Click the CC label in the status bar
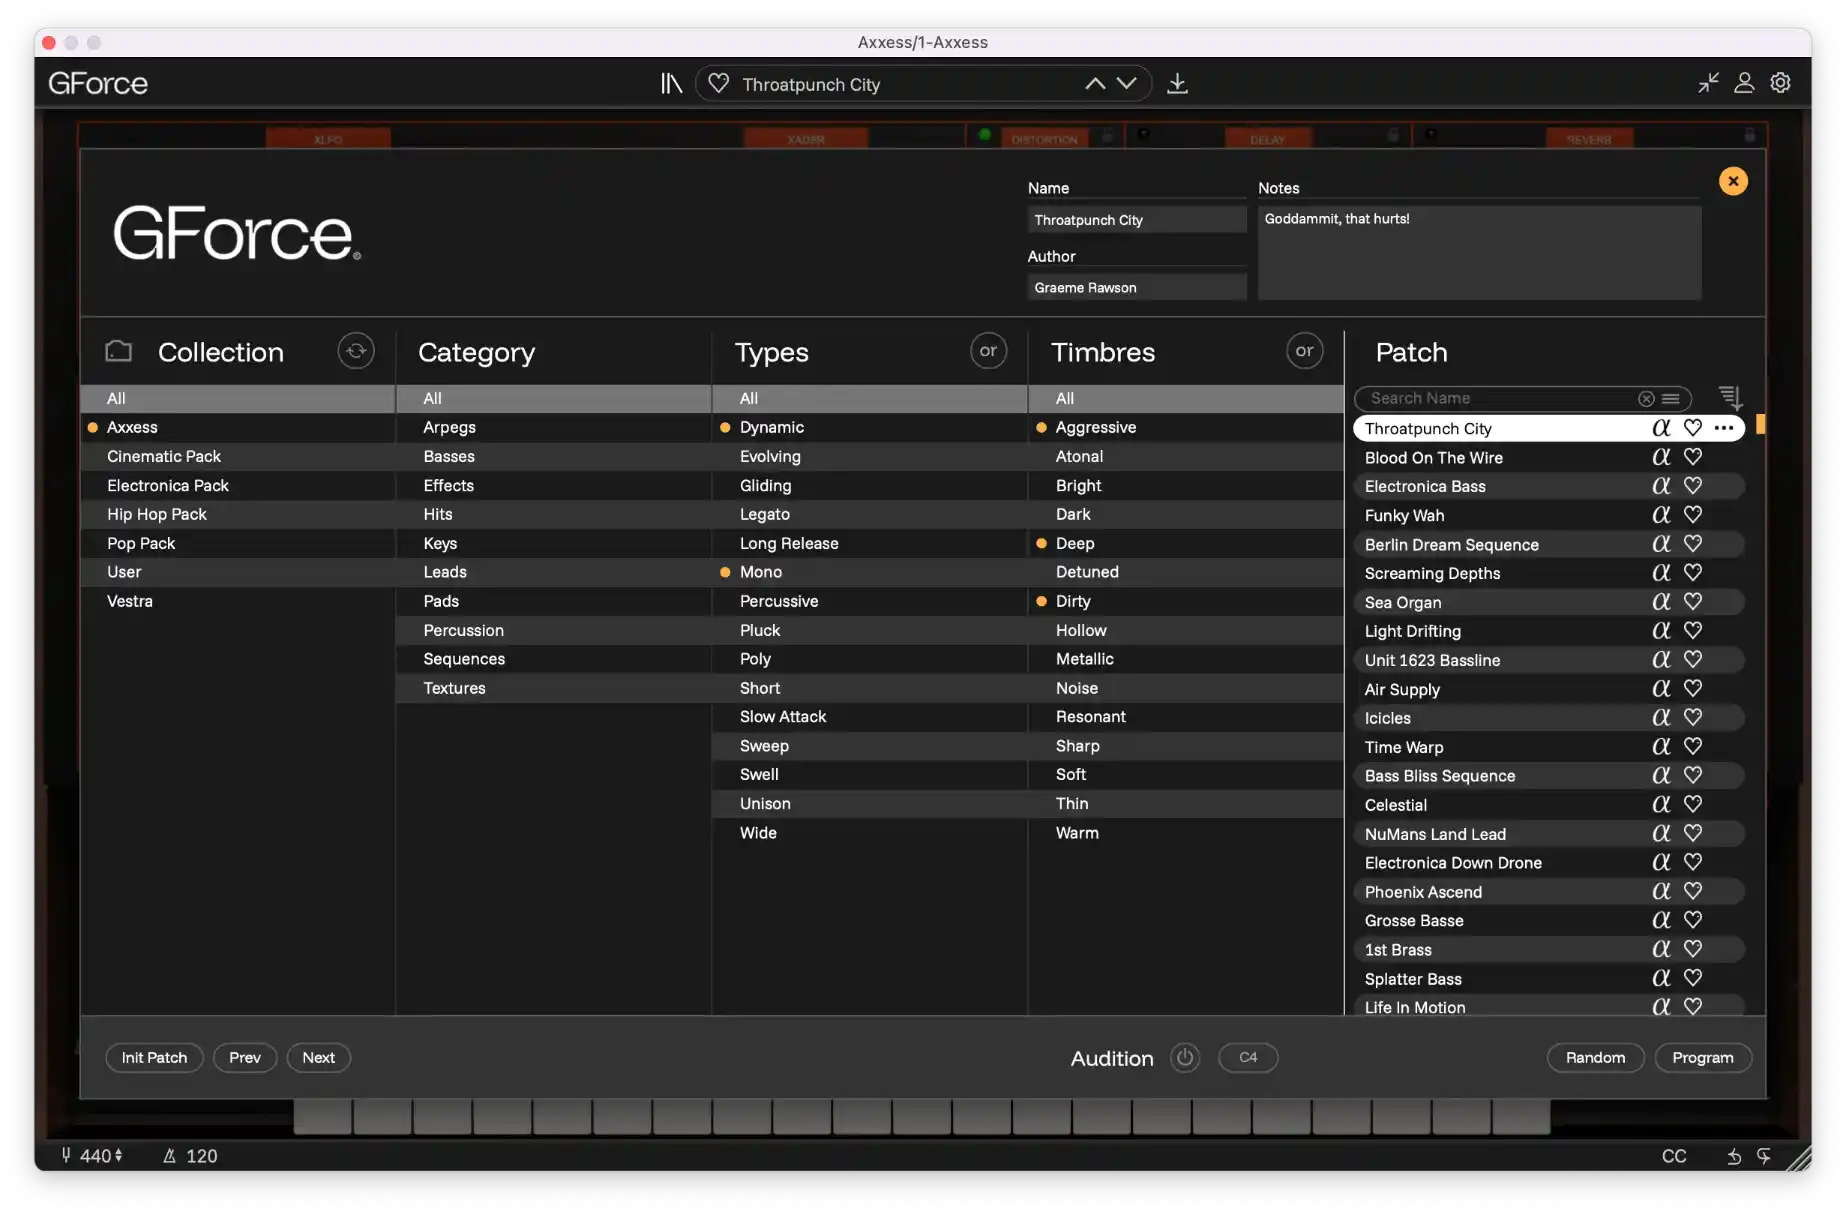The height and width of the screenshot is (1212, 1846). pos(1674,1156)
